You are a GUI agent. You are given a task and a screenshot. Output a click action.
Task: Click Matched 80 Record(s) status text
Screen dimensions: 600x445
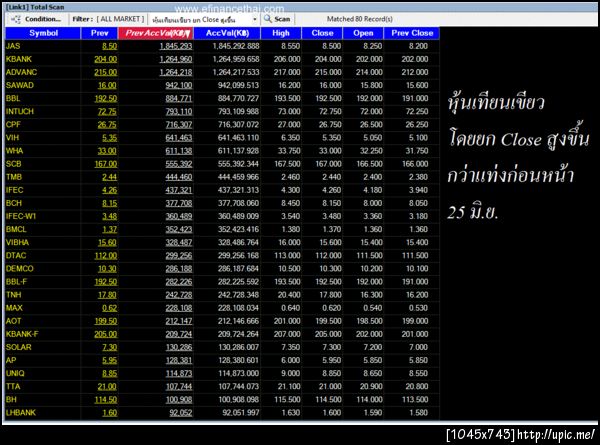359,19
